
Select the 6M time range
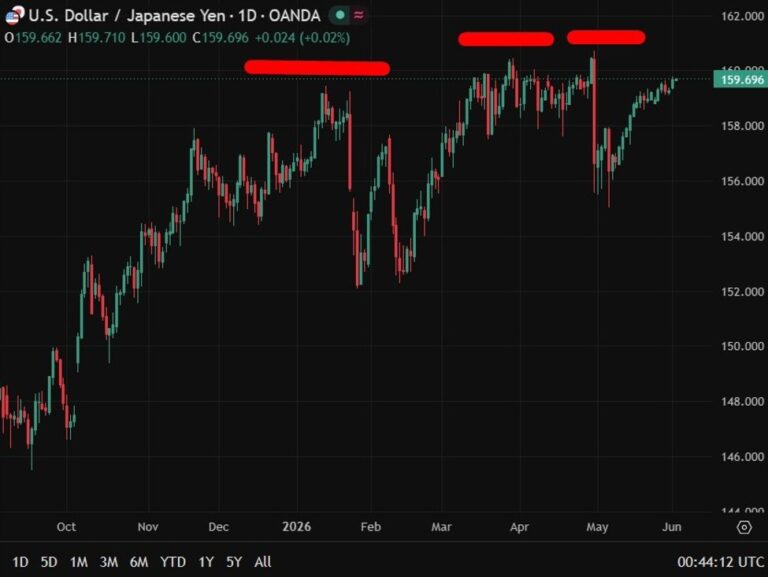139,562
